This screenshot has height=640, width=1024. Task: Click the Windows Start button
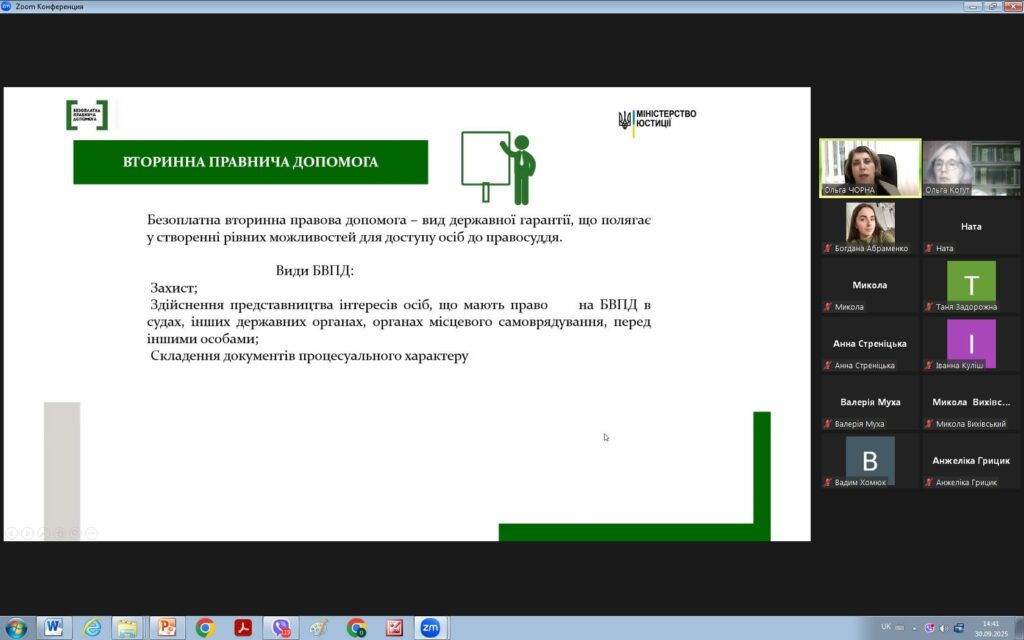pyautogui.click(x=18, y=627)
